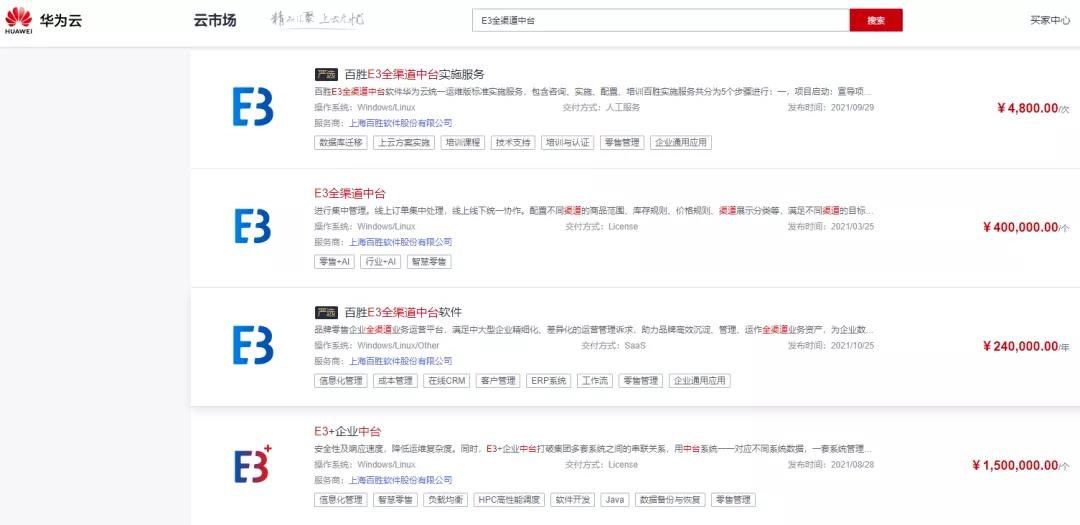Select 企业通用应用 tag in the 实施服务 listing
This screenshot has width=1080, height=525.
pyautogui.click(x=681, y=143)
